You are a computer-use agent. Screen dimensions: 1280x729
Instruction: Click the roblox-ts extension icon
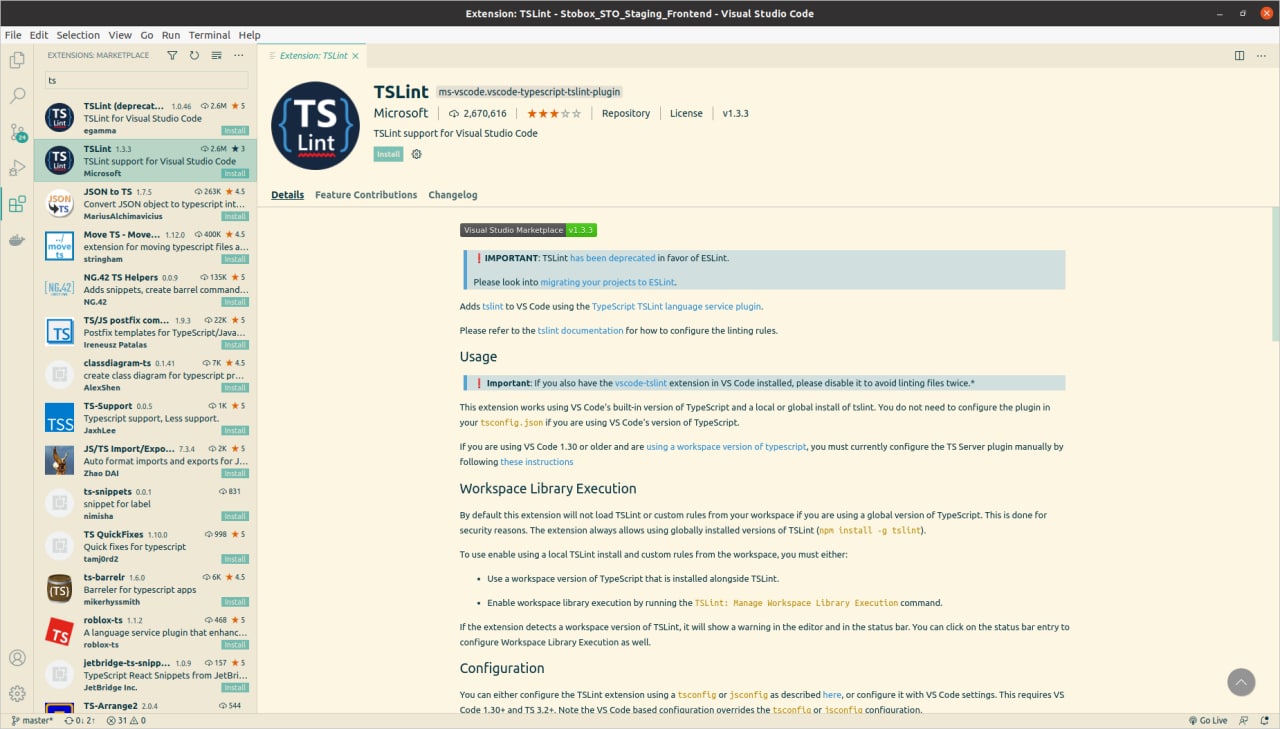click(x=60, y=632)
